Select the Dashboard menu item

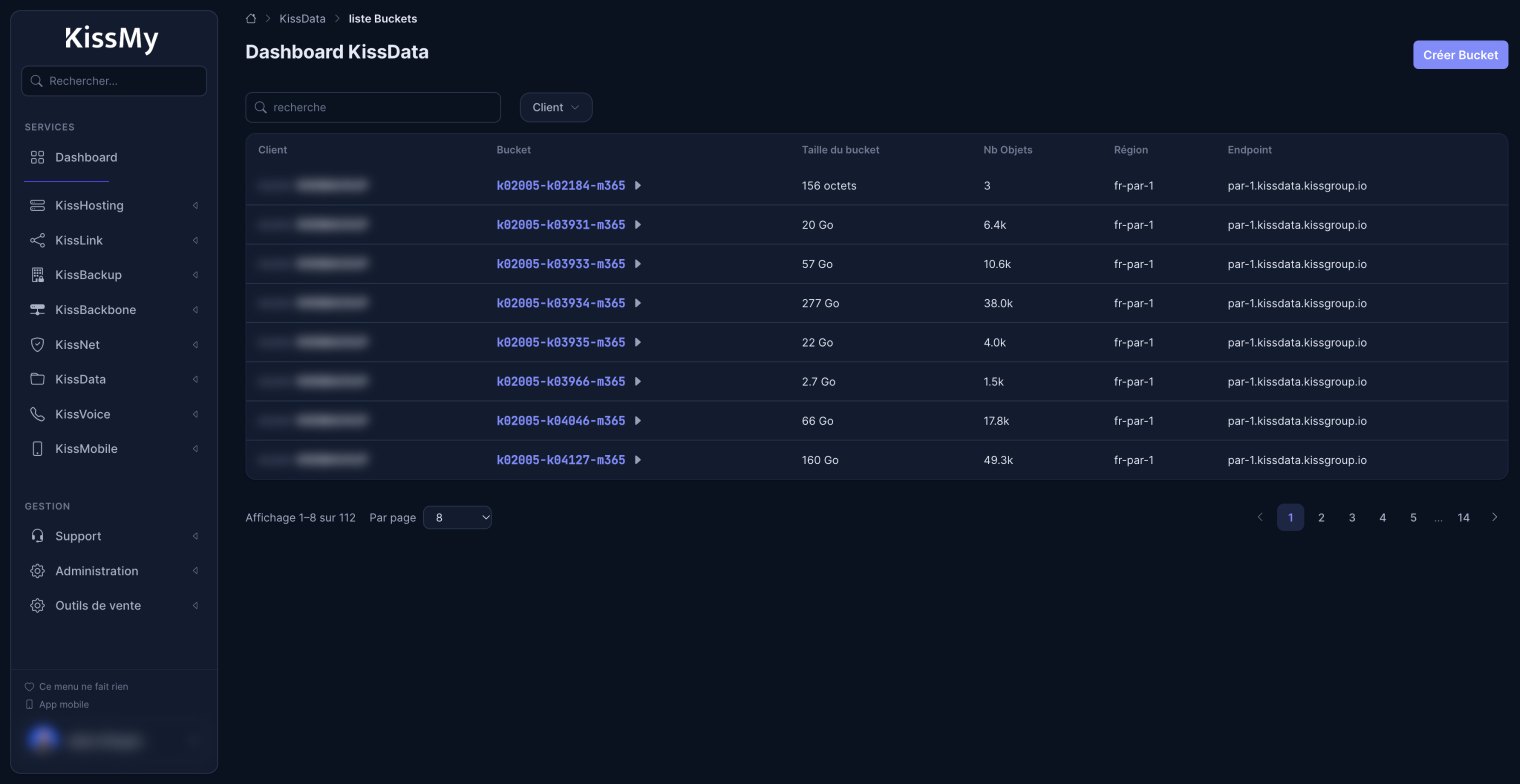[114, 157]
